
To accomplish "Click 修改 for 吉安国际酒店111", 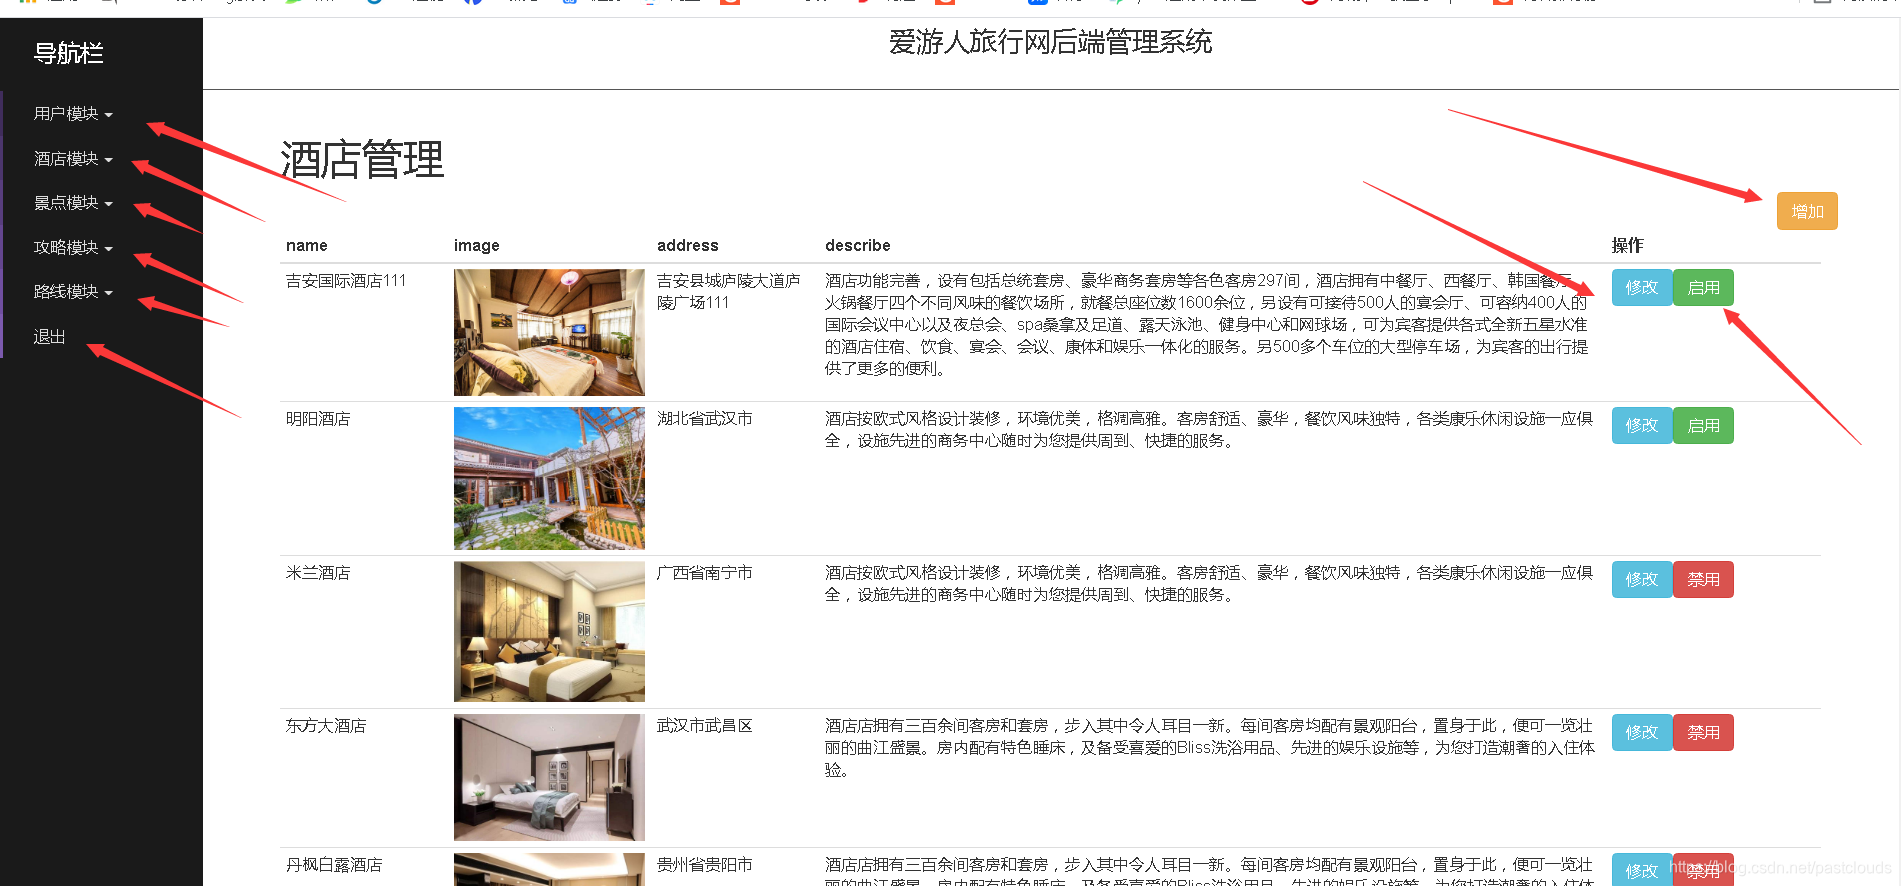I will (1642, 288).
